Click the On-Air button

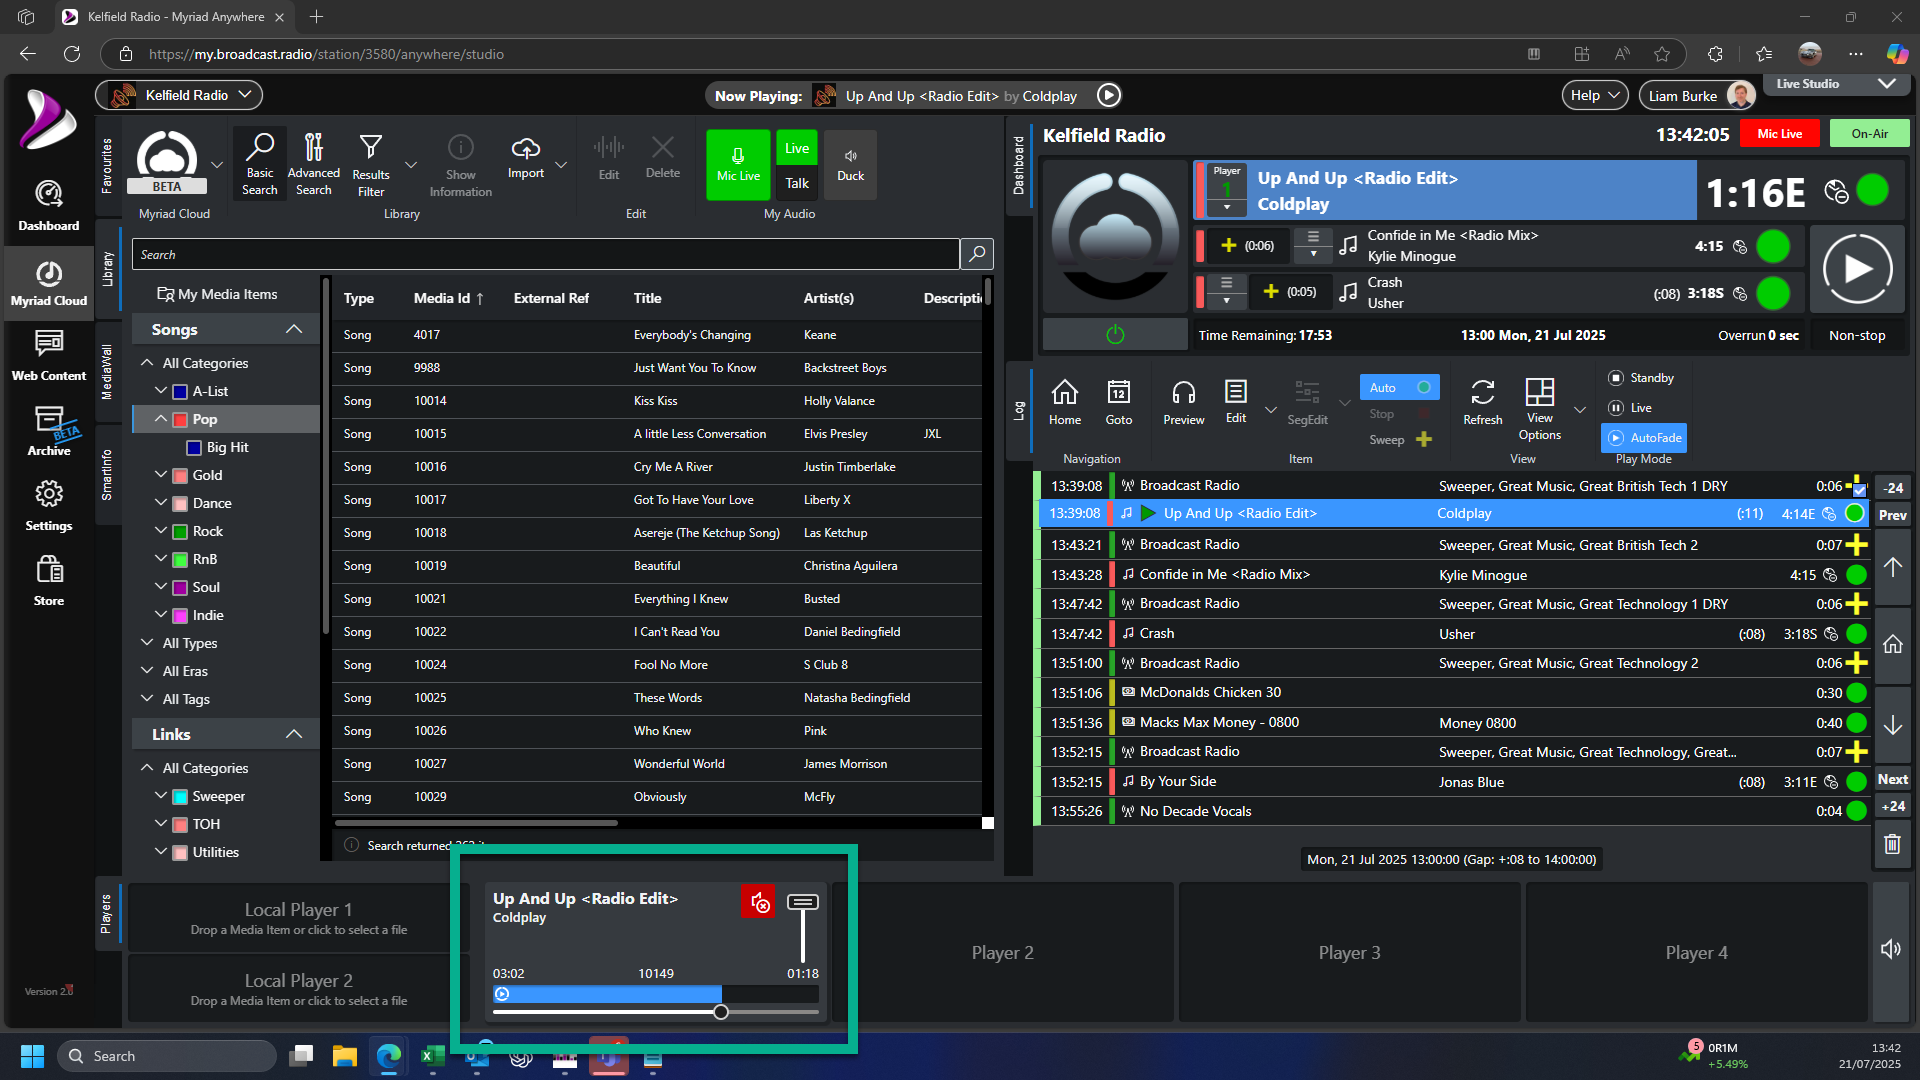pyautogui.click(x=1869, y=134)
